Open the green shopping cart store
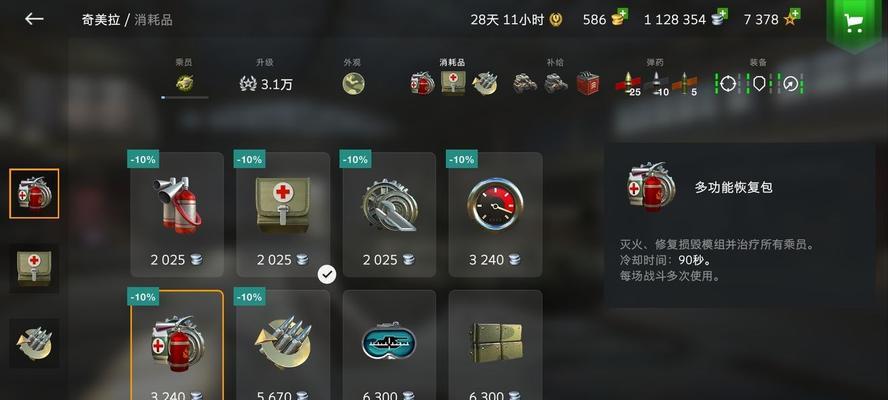This screenshot has height=400, width=888. coord(853,23)
